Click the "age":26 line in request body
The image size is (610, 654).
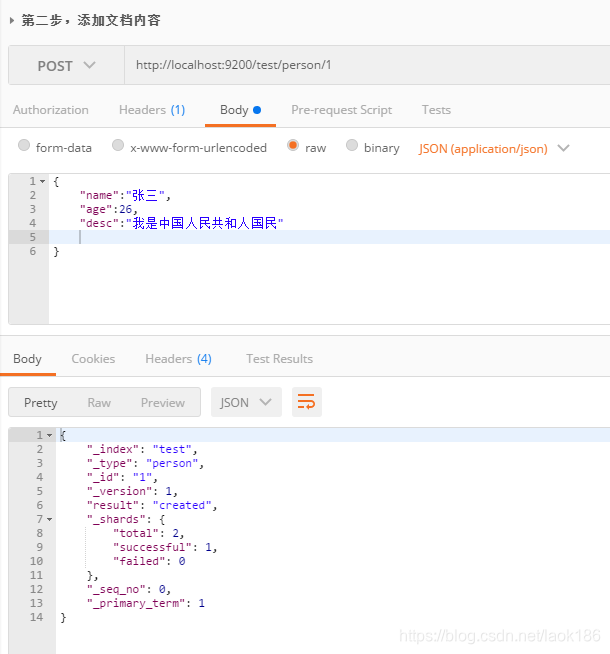click(108, 209)
